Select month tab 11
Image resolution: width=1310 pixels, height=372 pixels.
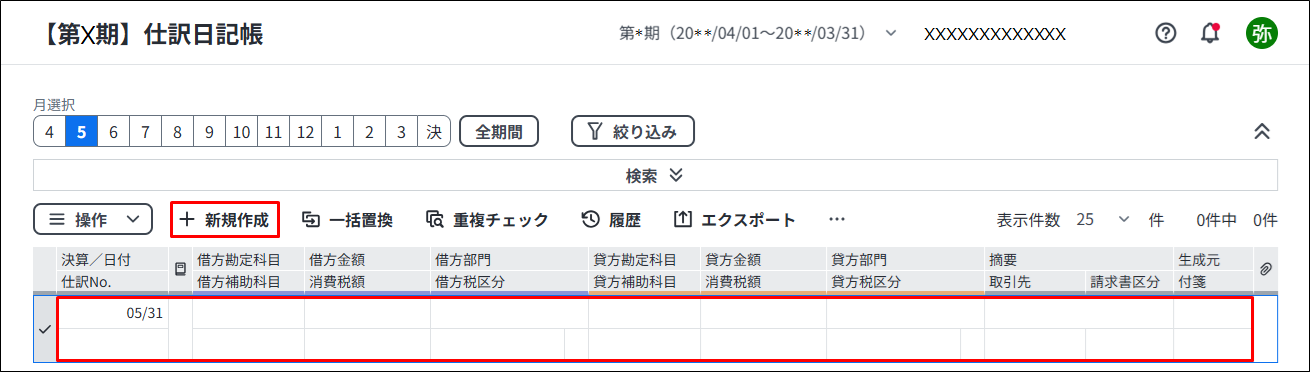274,131
